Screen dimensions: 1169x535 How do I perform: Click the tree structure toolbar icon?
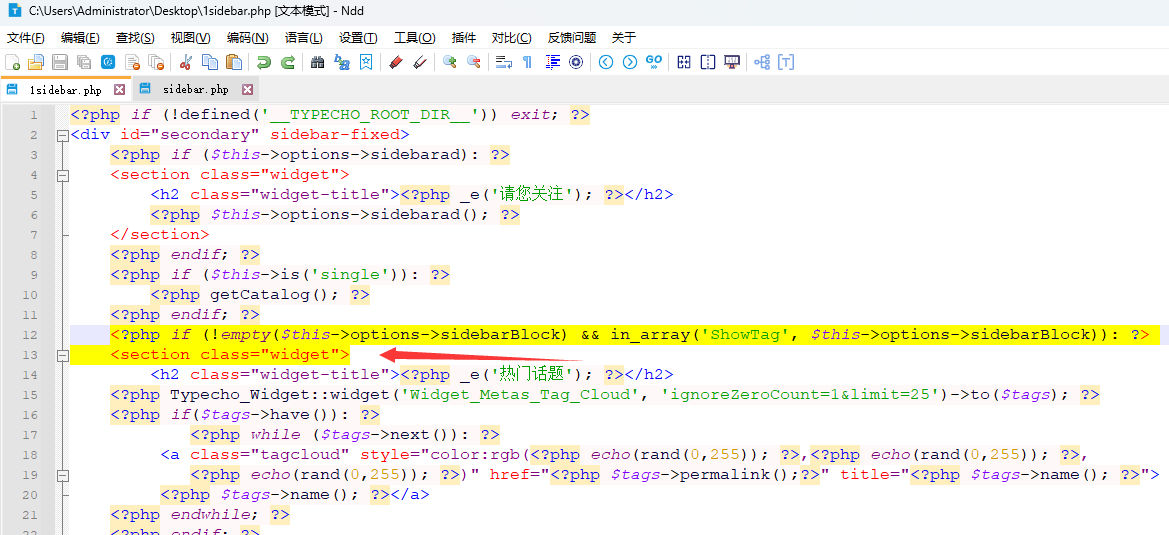pos(762,62)
